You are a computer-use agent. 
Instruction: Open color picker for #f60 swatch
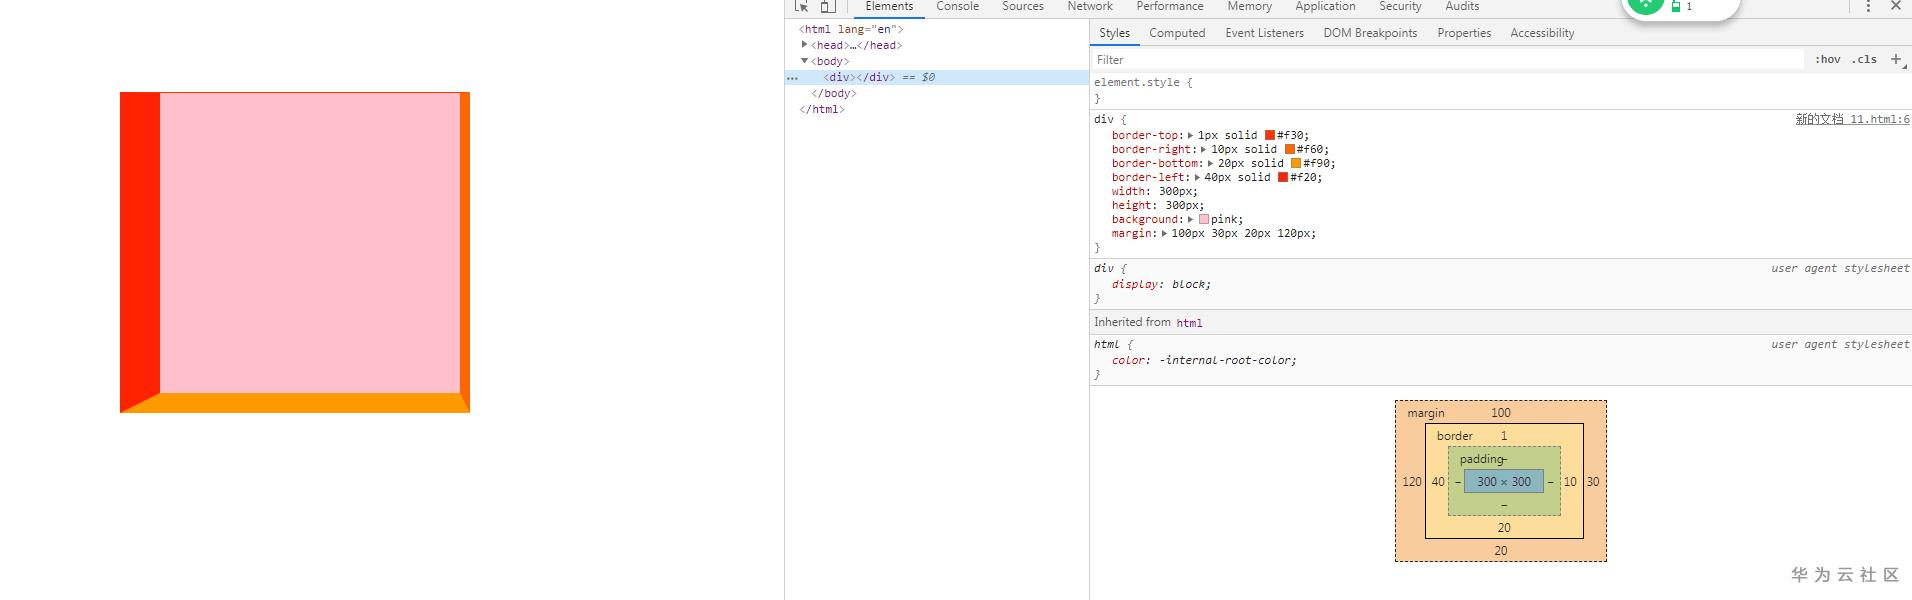pyautogui.click(x=1290, y=149)
